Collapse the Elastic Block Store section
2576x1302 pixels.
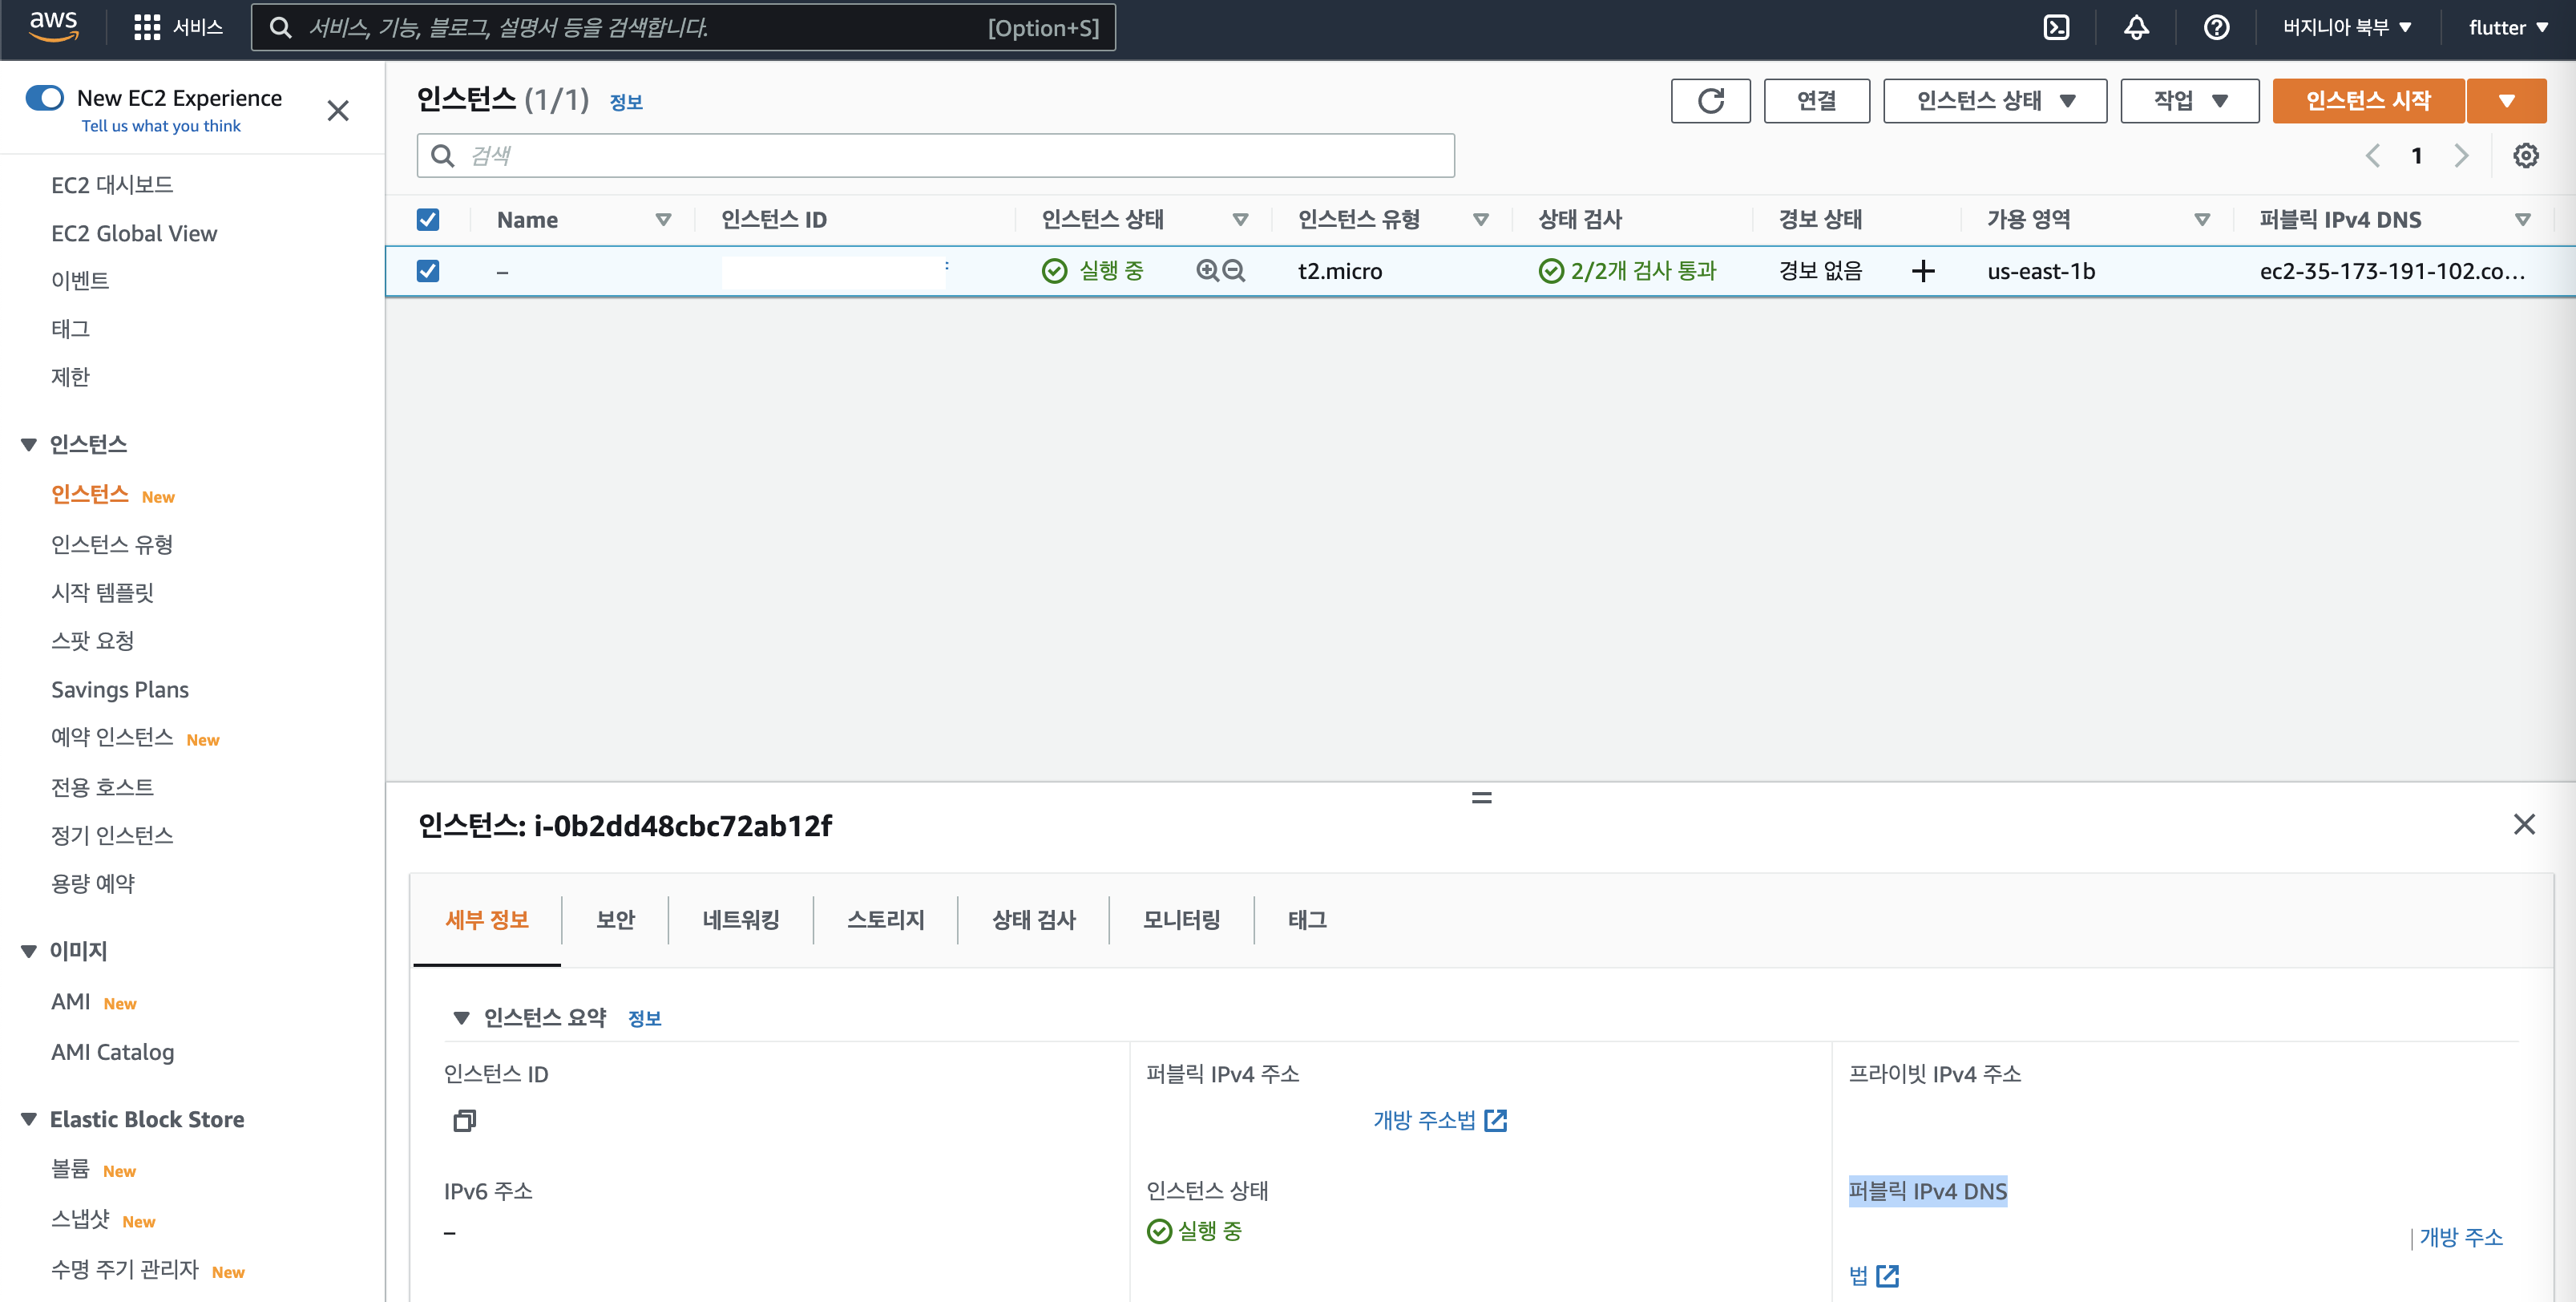point(29,1120)
